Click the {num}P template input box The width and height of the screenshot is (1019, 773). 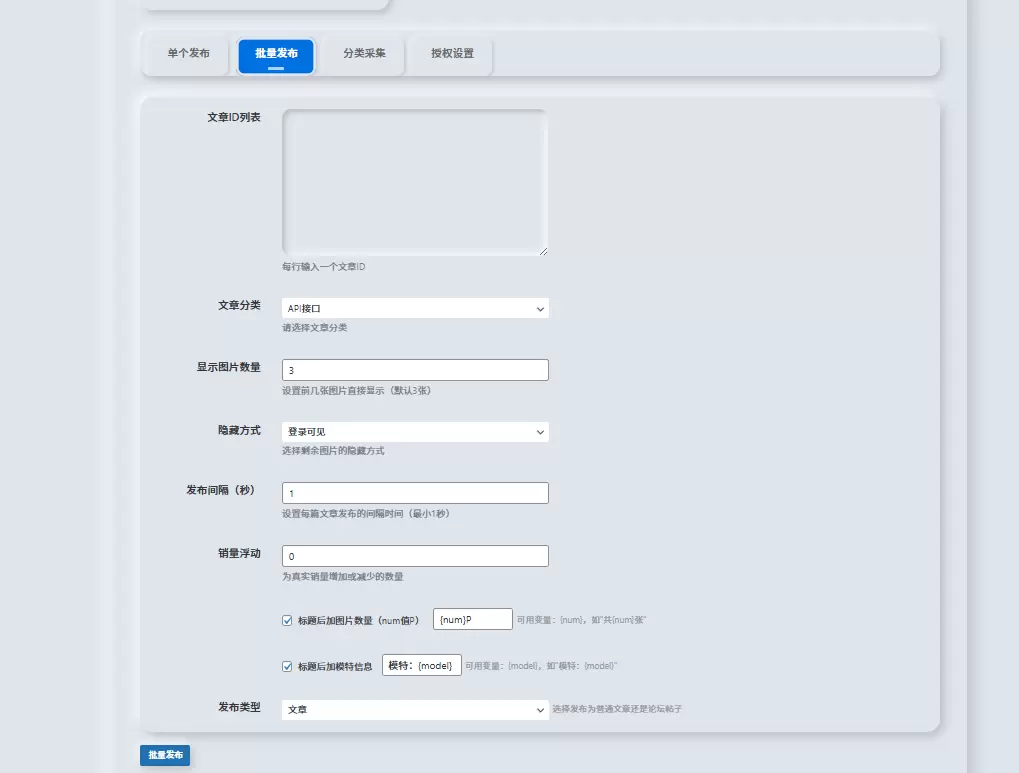coord(472,619)
